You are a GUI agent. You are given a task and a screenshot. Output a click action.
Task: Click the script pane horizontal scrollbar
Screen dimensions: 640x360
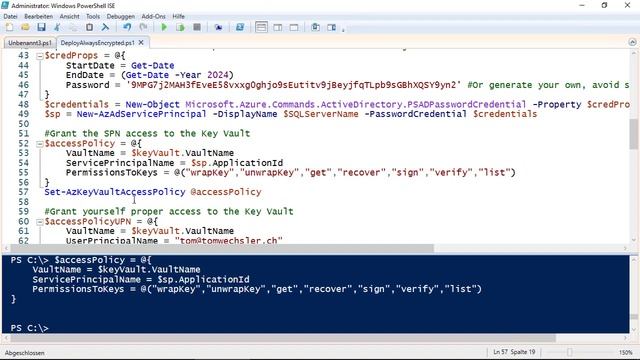222,248
